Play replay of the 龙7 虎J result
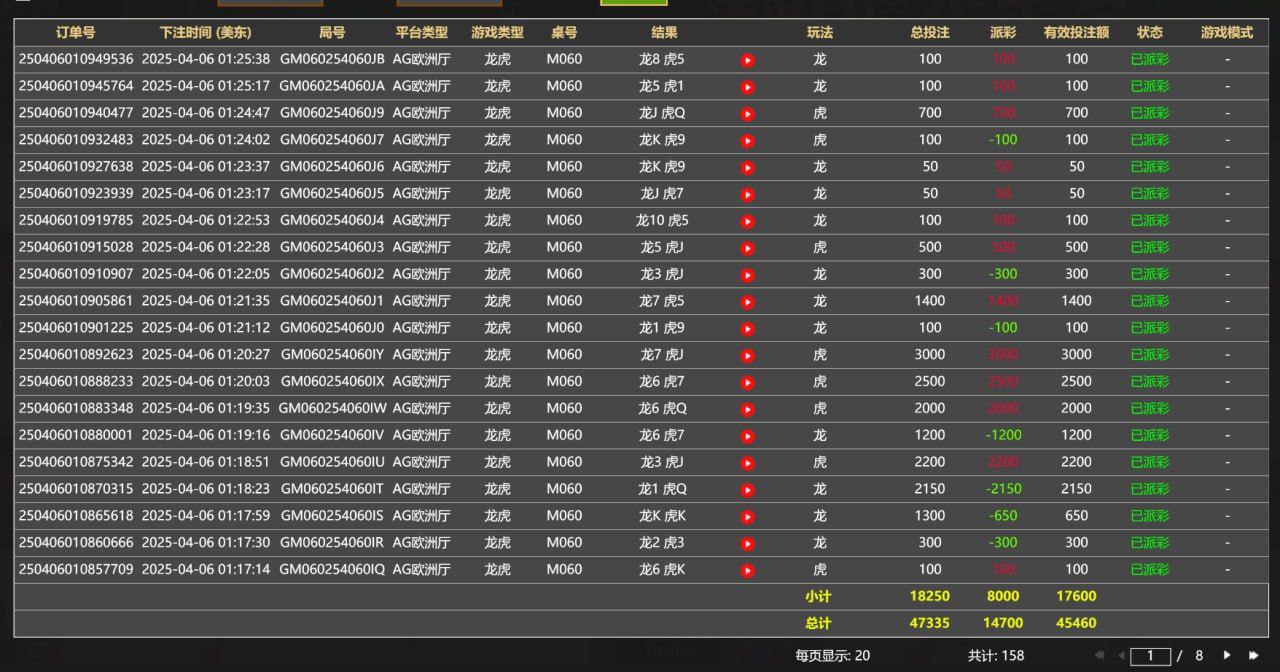Image resolution: width=1280 pixels, height=672 pixels. (747, 355)
